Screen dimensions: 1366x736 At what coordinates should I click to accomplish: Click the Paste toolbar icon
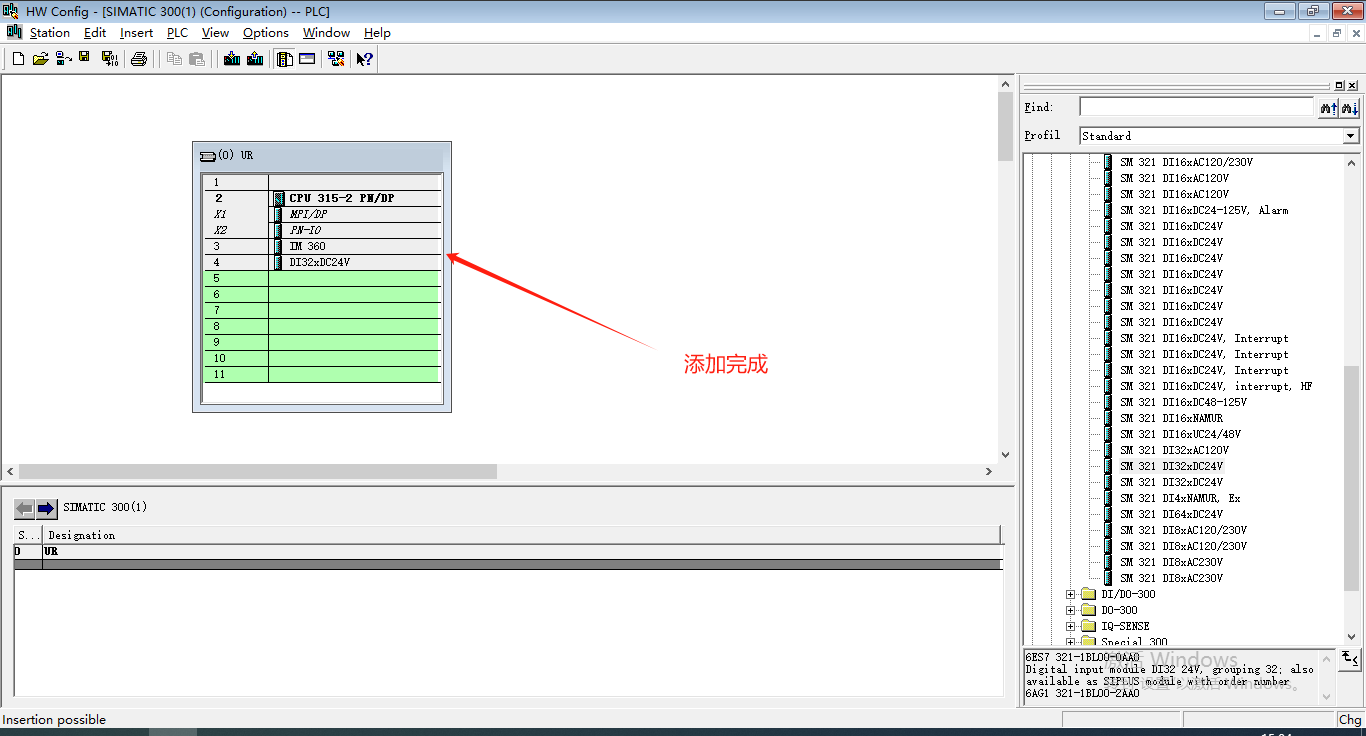[197, 59]
